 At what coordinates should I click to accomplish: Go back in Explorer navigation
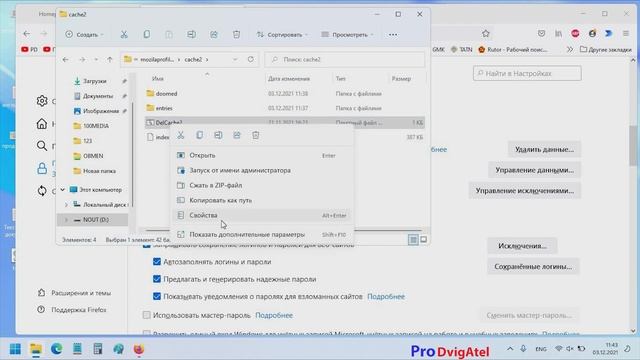pyautogui.click(x=66, y=60)
